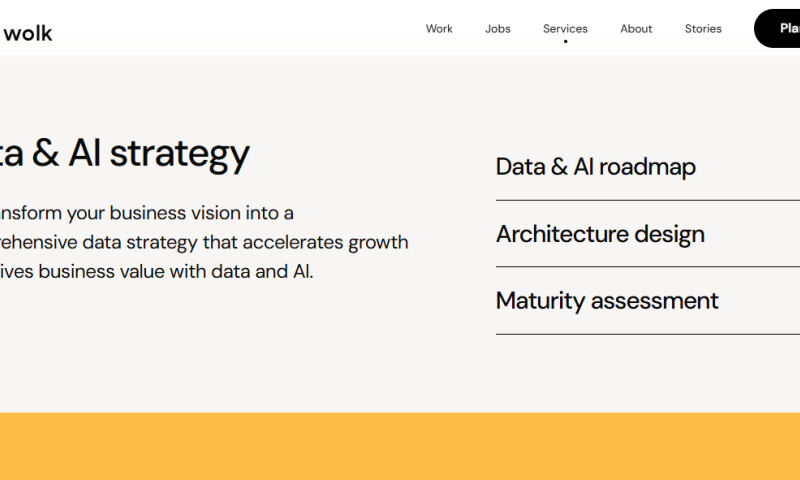Viewport: 800px width, 480px height.
Task: Navigate to Stories
Action: (x=703, y=29)
